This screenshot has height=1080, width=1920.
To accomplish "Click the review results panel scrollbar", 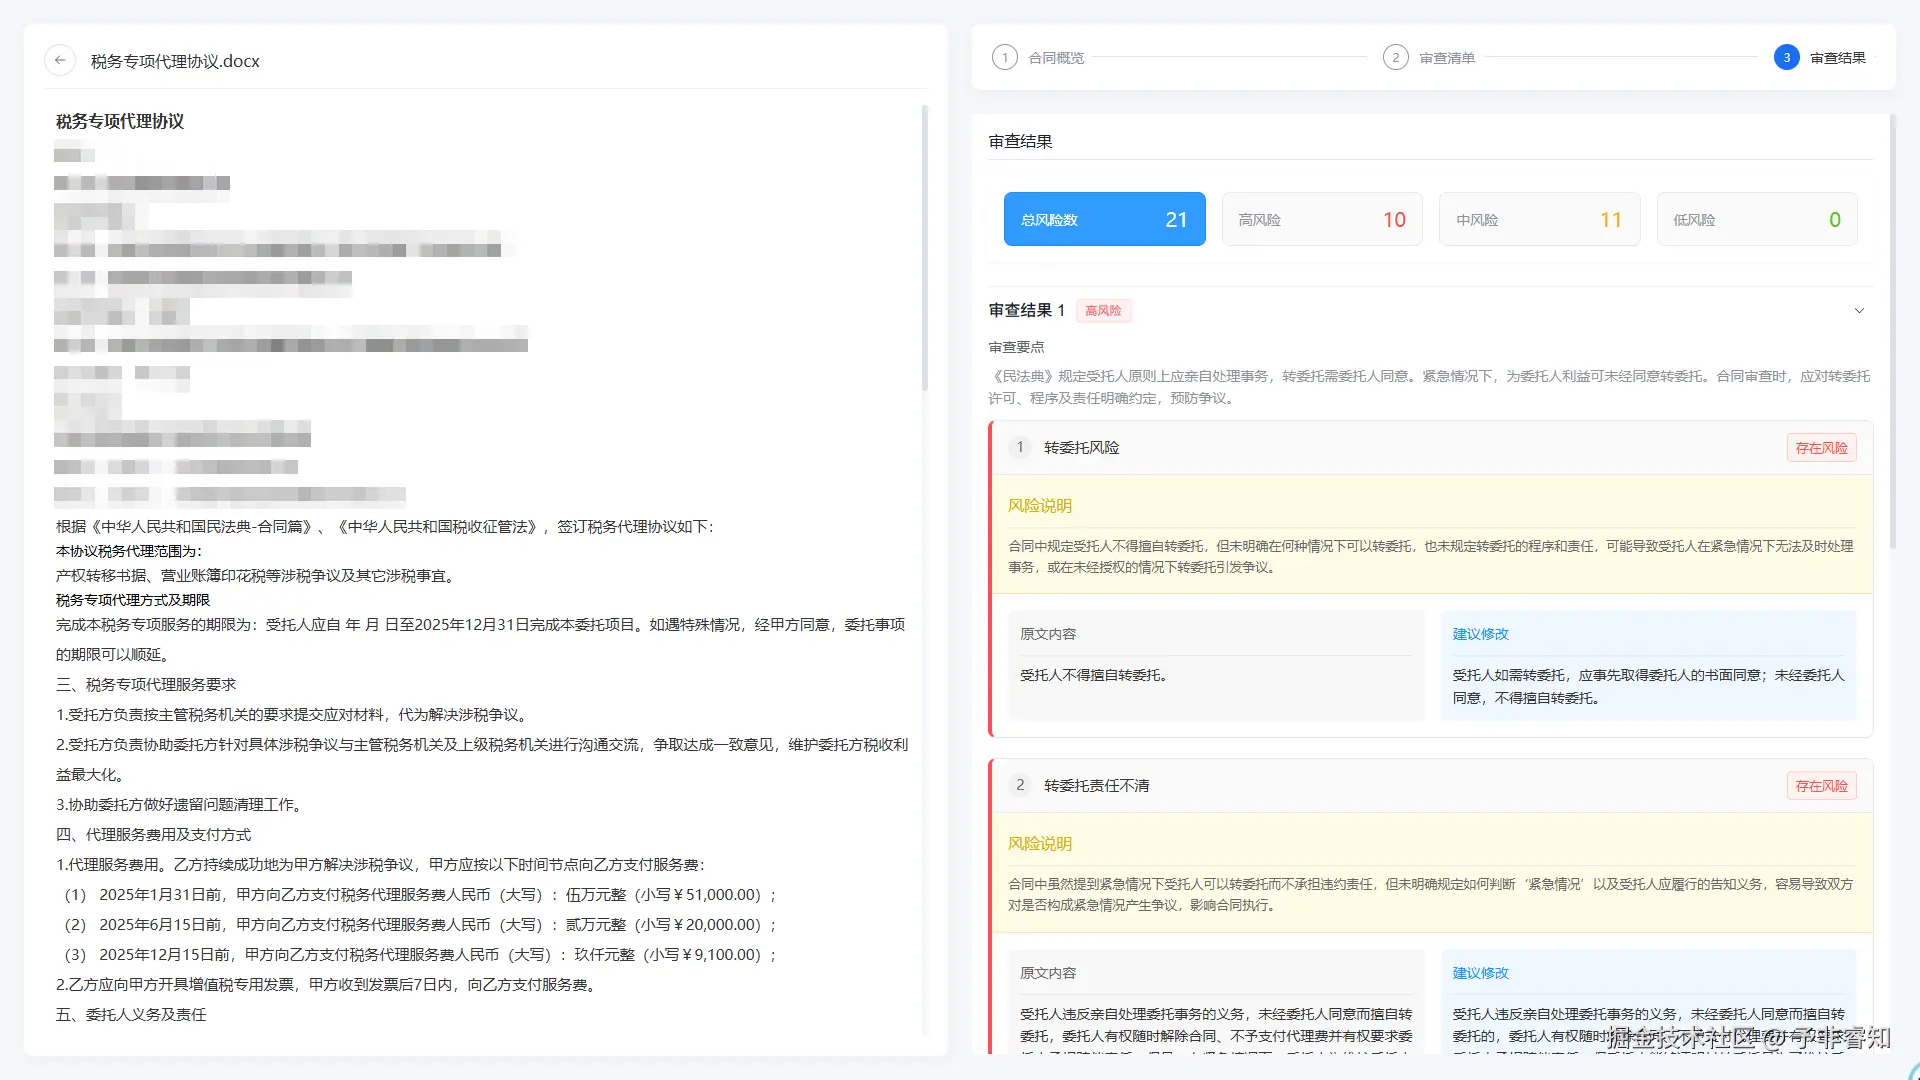I will [1891, 330].
